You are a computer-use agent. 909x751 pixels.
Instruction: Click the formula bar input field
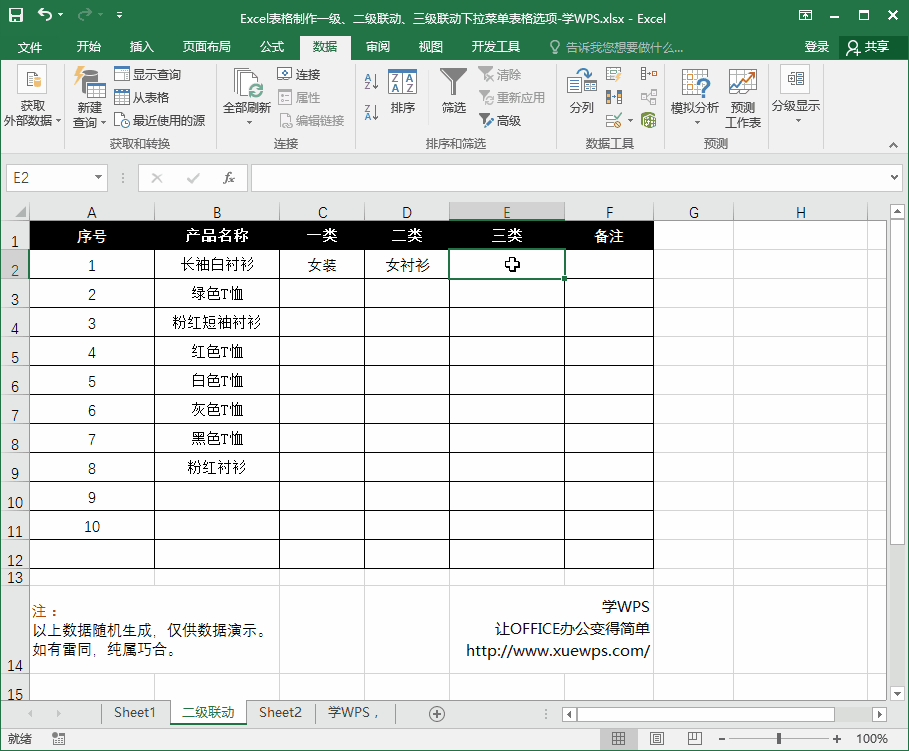pyautogui.click(x=569, y=177)
